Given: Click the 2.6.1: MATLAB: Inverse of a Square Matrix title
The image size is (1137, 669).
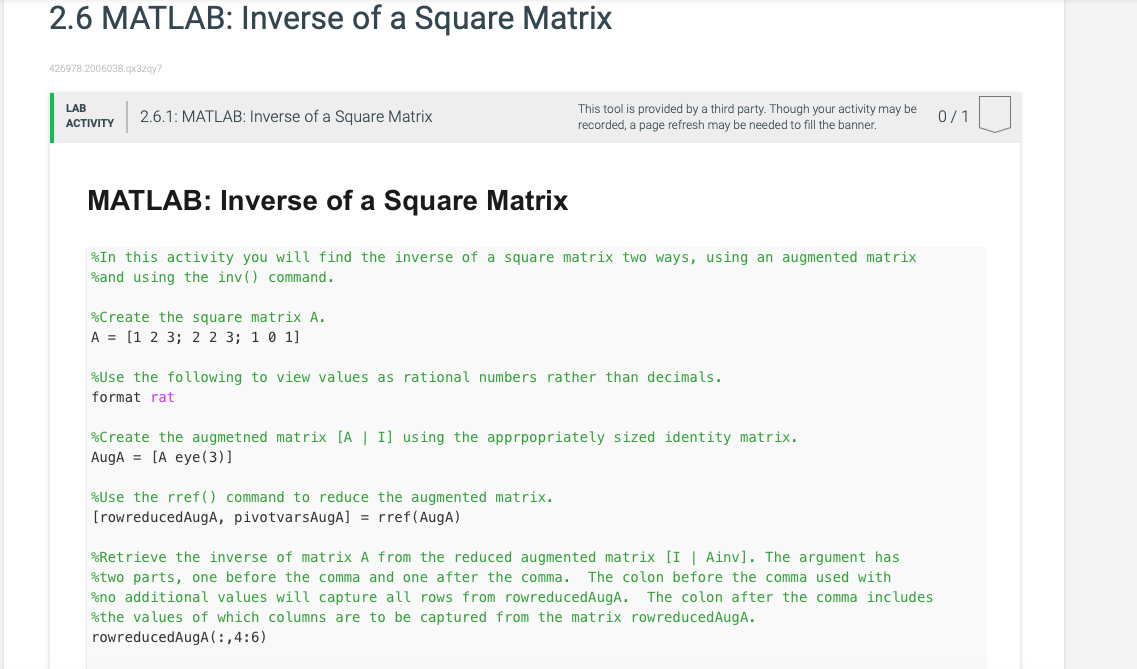Looking at the screenshot, I should [x=286, y=117].
